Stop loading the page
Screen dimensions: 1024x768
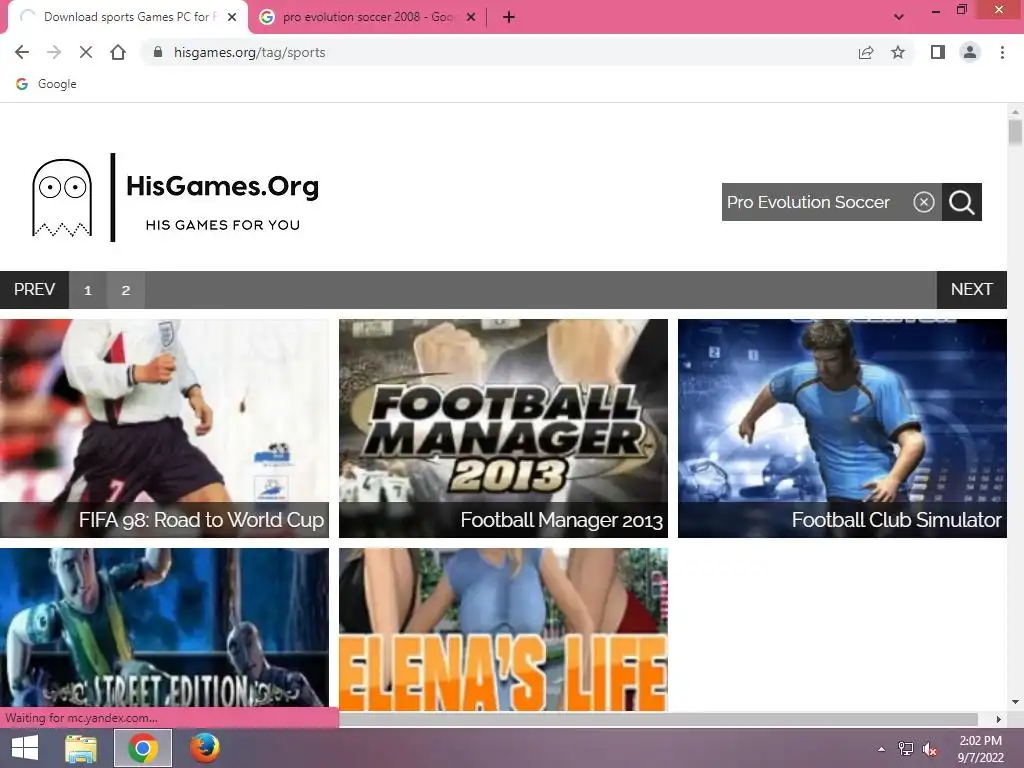[86, 52]
